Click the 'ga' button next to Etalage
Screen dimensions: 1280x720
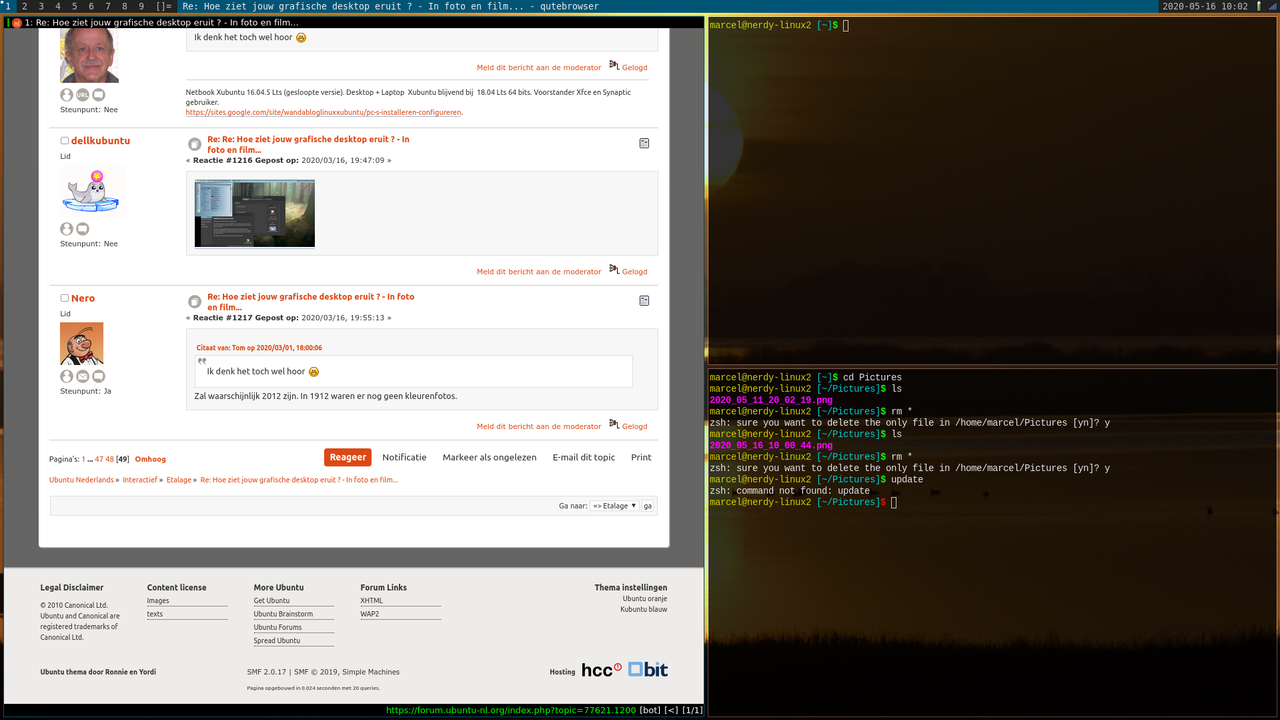click(648, 506)
